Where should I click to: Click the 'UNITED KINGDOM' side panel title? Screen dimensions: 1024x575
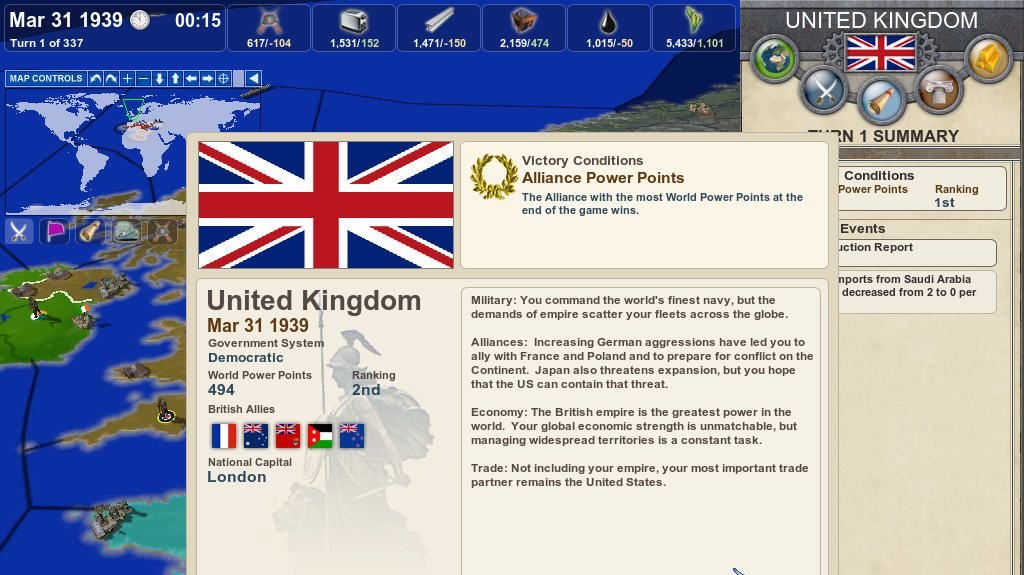pyautogui.click(x=881, y=20)
